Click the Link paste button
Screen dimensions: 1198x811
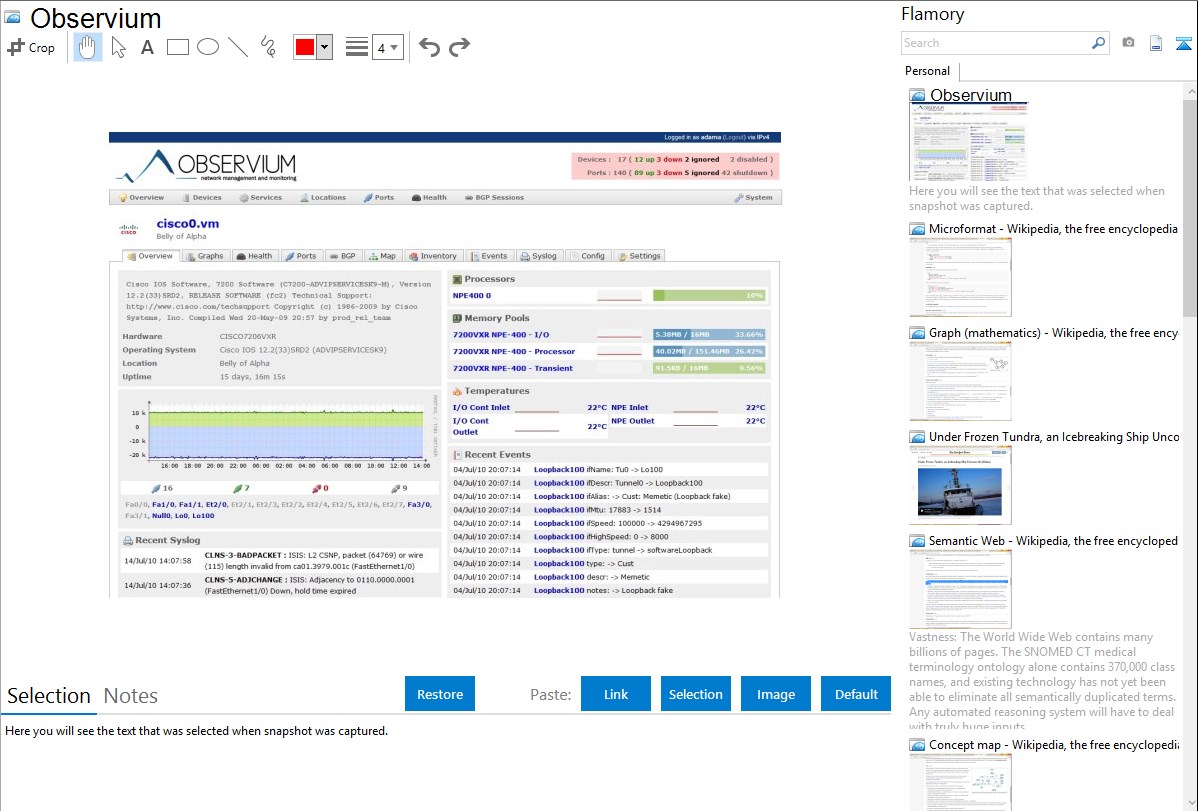[x=616, y=694]
